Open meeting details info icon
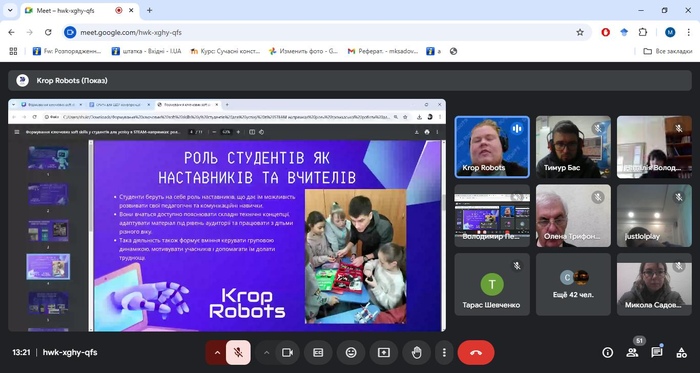The image size is (700, 373). point(608,352)
